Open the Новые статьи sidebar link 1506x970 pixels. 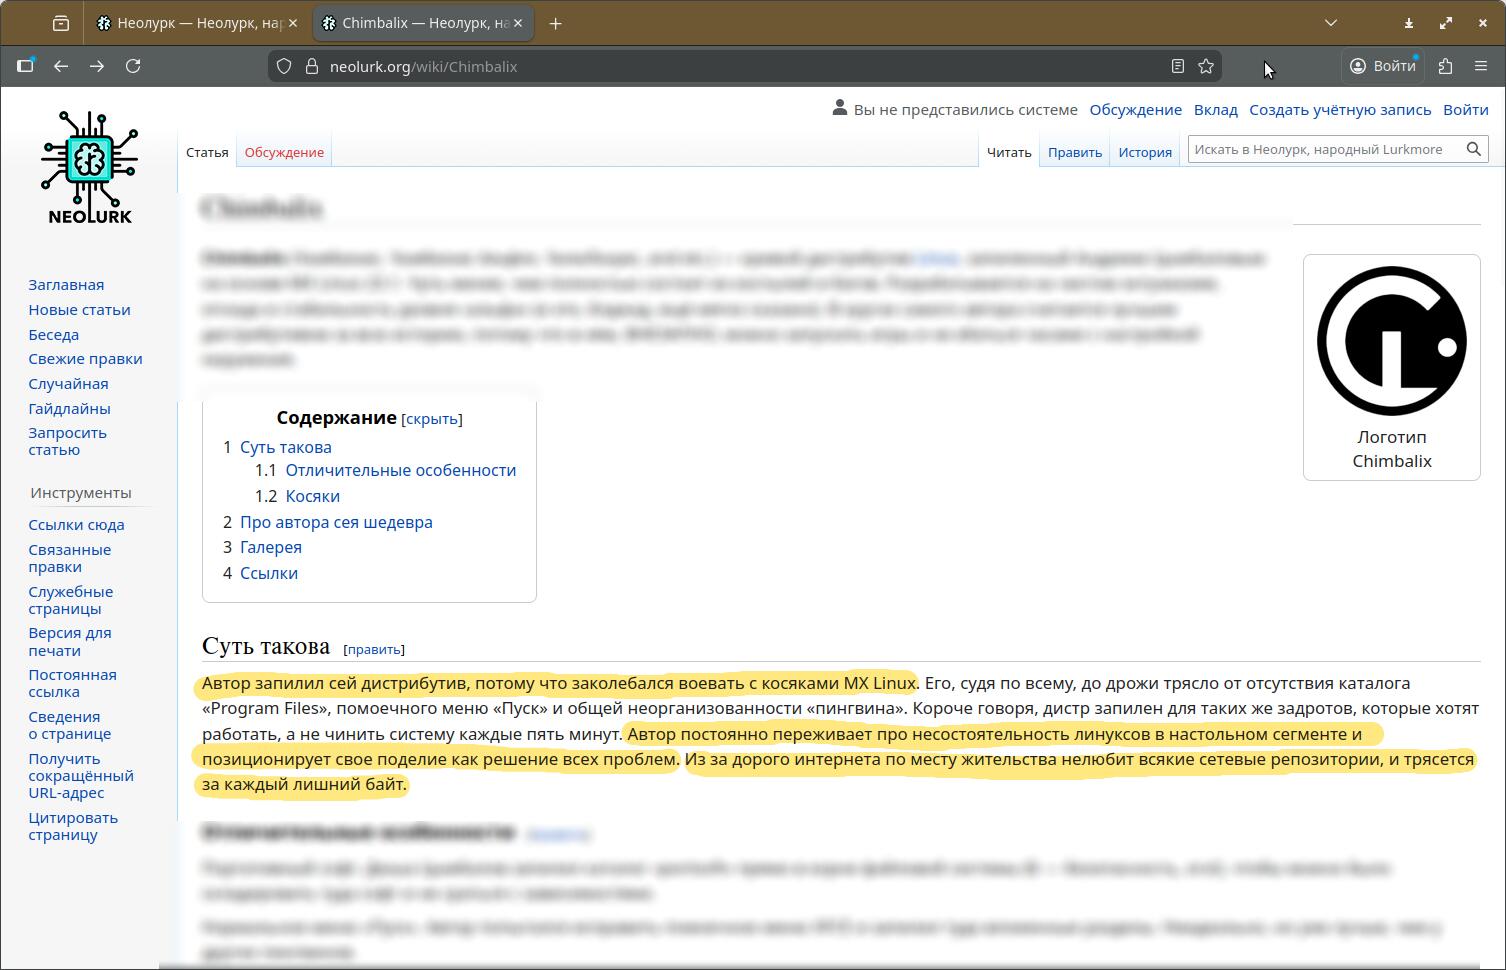coord(79,310)
